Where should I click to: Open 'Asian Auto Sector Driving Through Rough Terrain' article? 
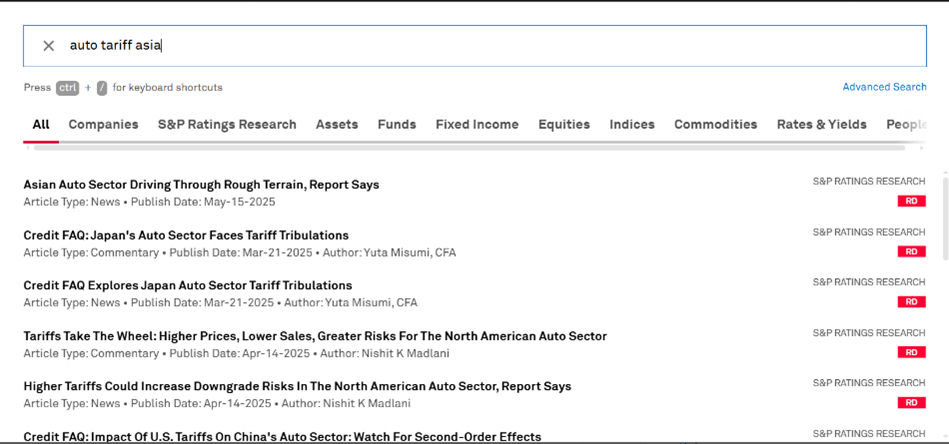[x=202, y=184]
